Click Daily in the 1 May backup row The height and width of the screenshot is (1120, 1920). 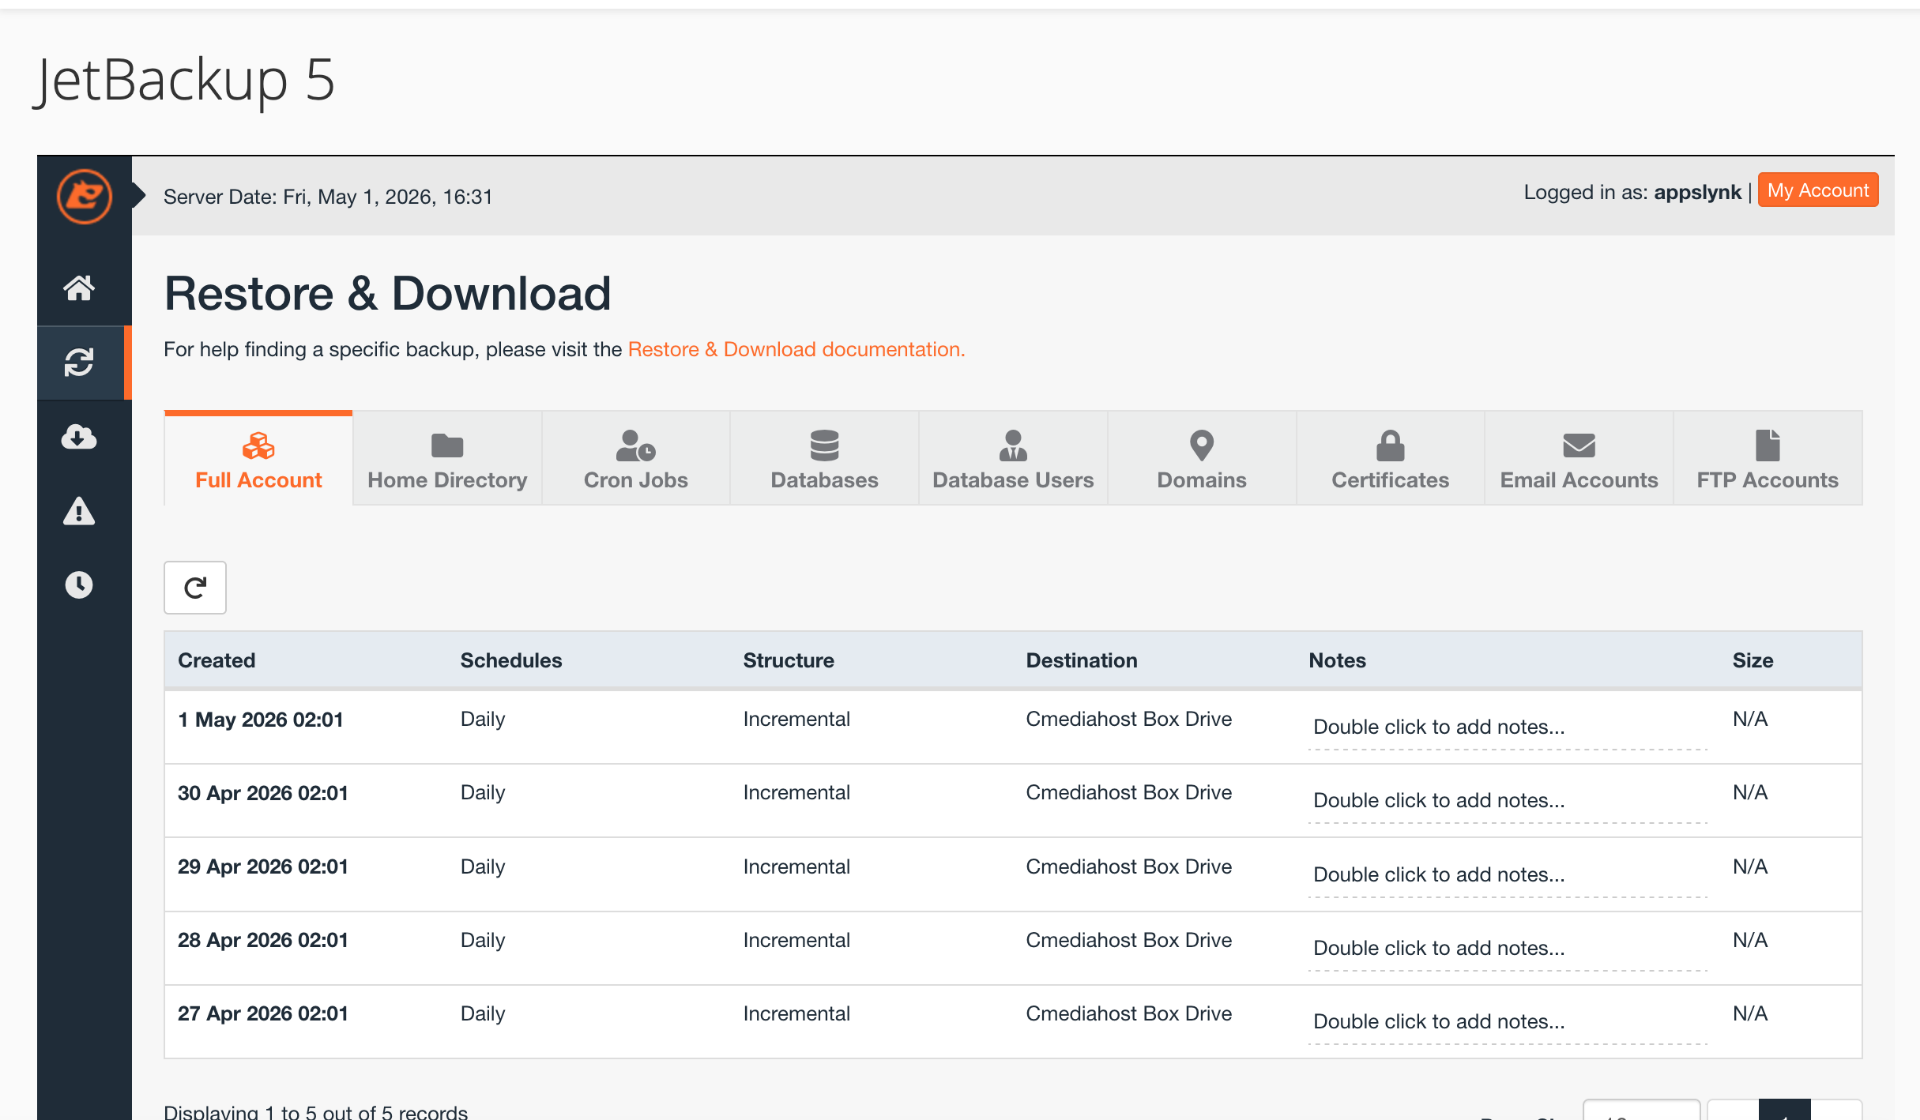483,719
